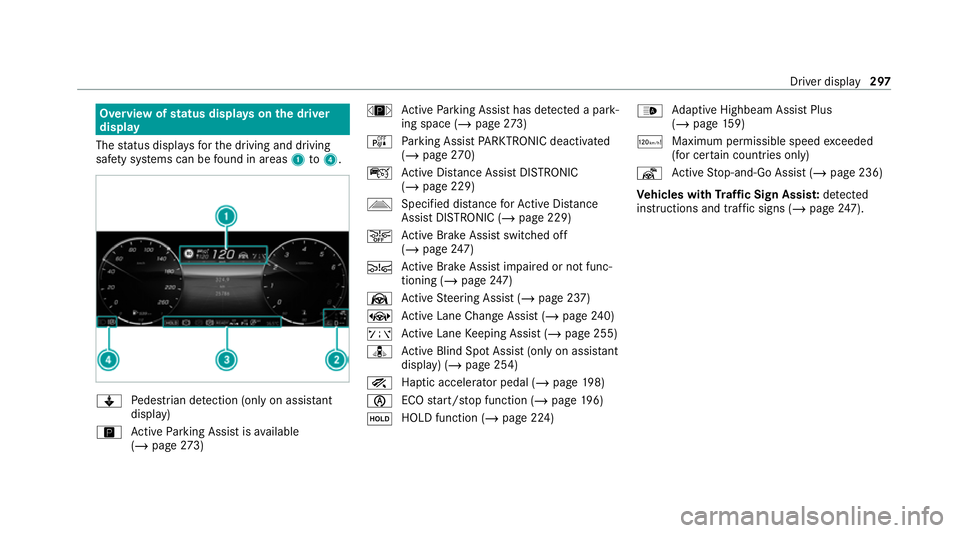Image resolution: width=960 pixels, height=533 pixels.
Task: Click the Adaptive Highbeam Assist Plus icon
Action: (x=650, y=111)
